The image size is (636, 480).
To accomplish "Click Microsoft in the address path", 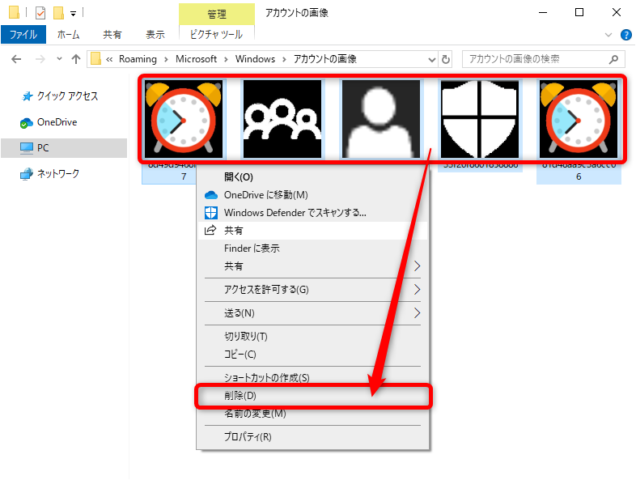I will (x=196, y=59).
